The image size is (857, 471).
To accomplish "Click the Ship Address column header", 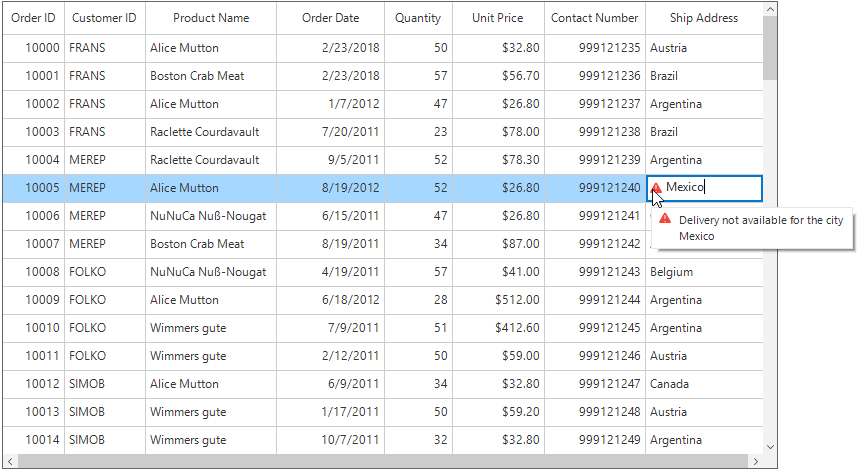I will (x=704, y=18).
